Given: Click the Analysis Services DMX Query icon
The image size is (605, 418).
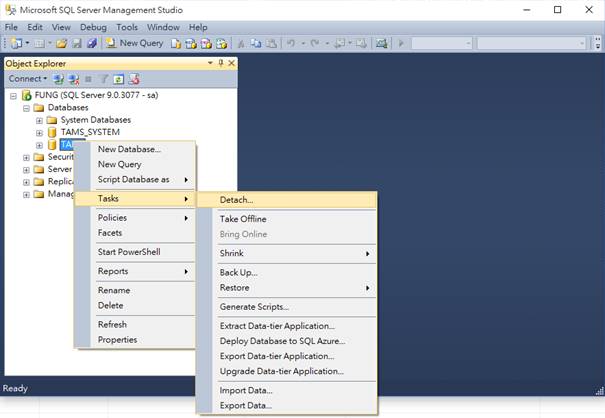Looking at the screenshot, I should 206,44.
